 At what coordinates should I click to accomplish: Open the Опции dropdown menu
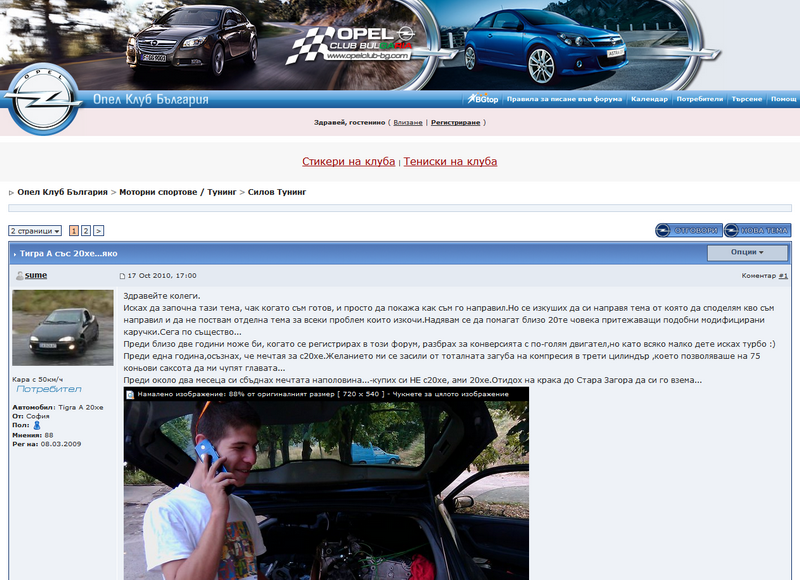click(x=747, y=253)
